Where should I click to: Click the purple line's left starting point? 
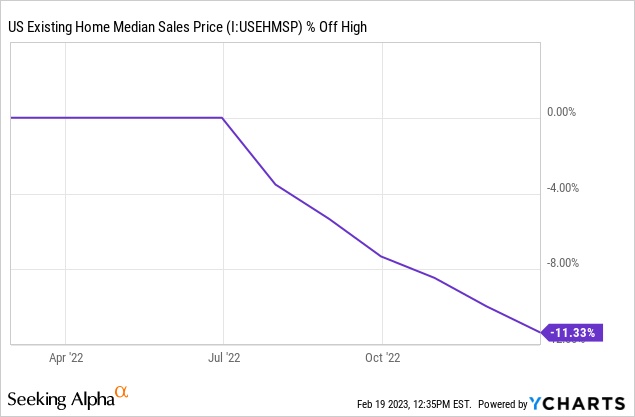pos(11,117)
